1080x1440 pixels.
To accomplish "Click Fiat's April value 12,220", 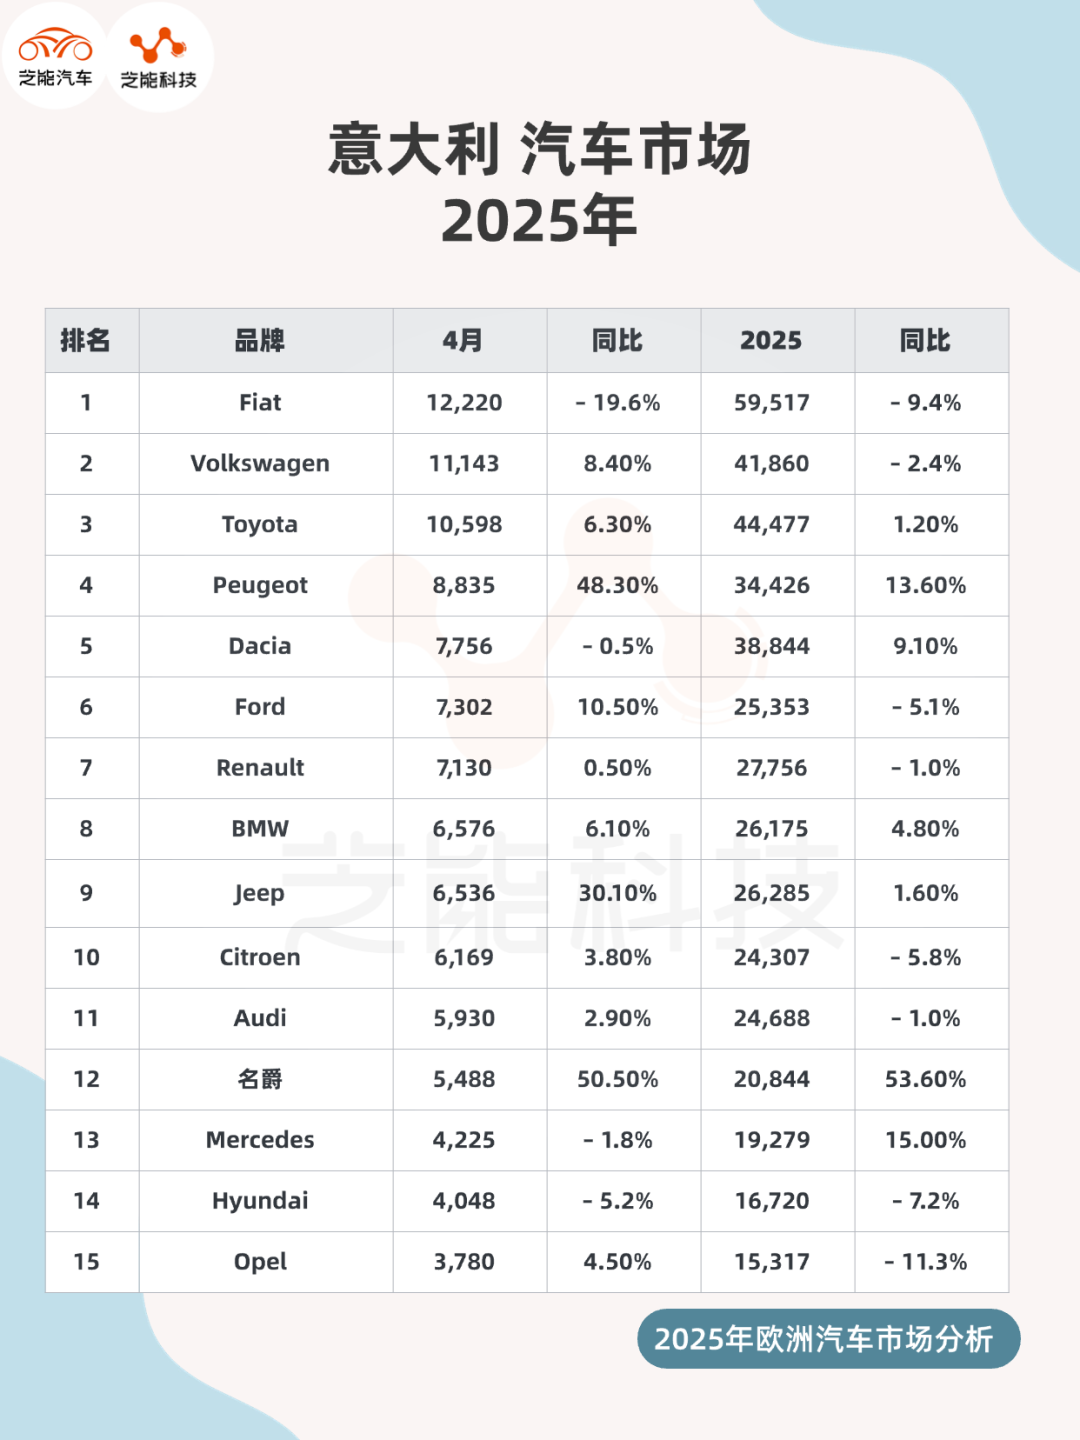I will 464,403.
